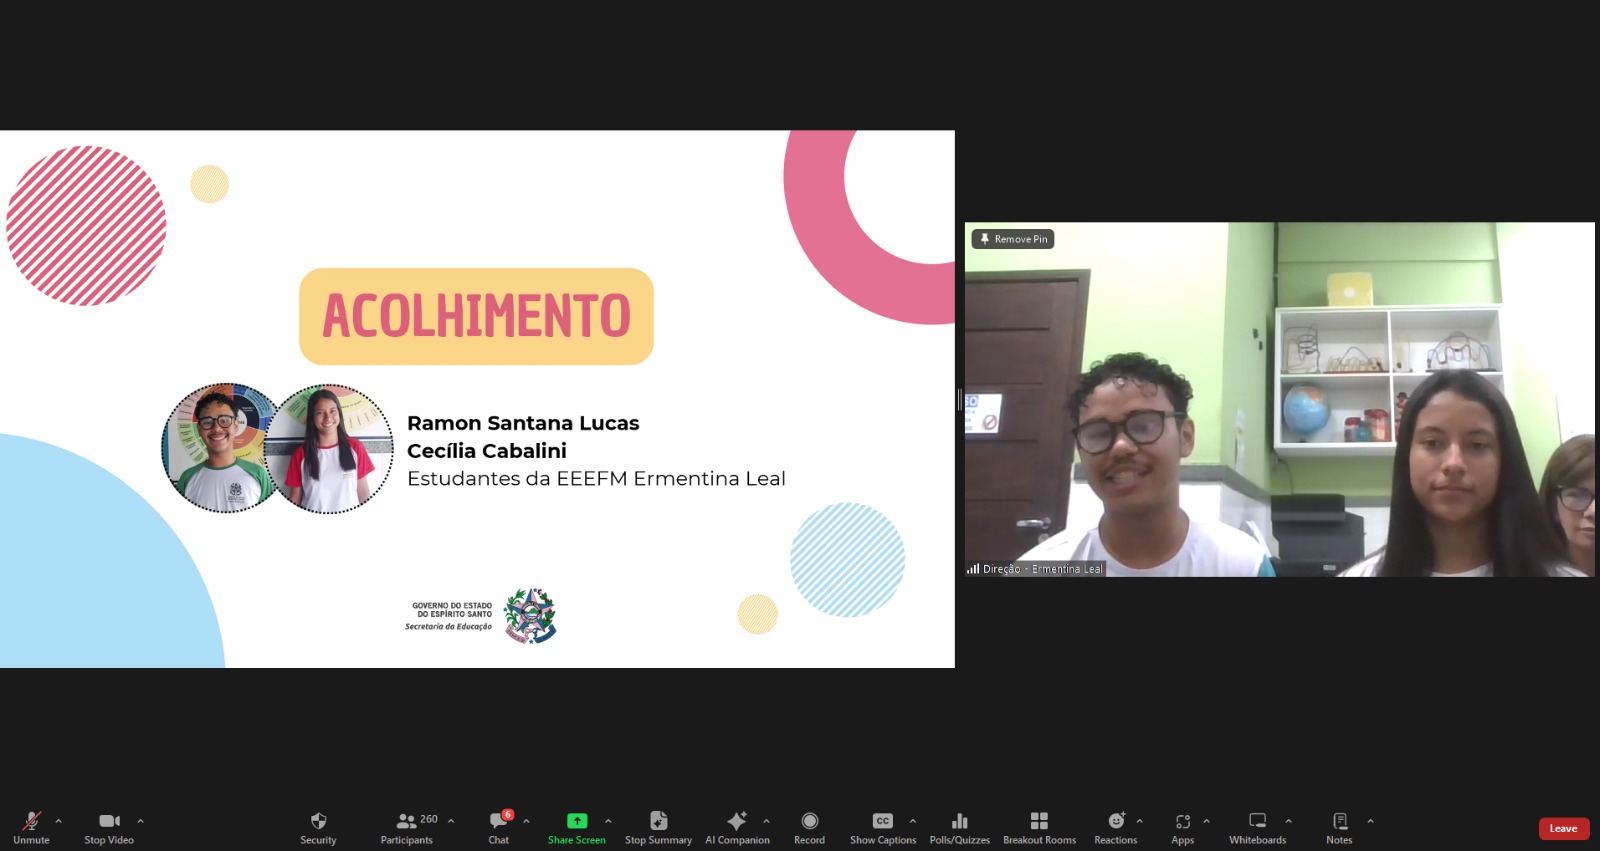This screenshot has height=851, width=1600.
Task: Click the green Share Screen button
Action: pyautogui.click(x=577, y=828)
